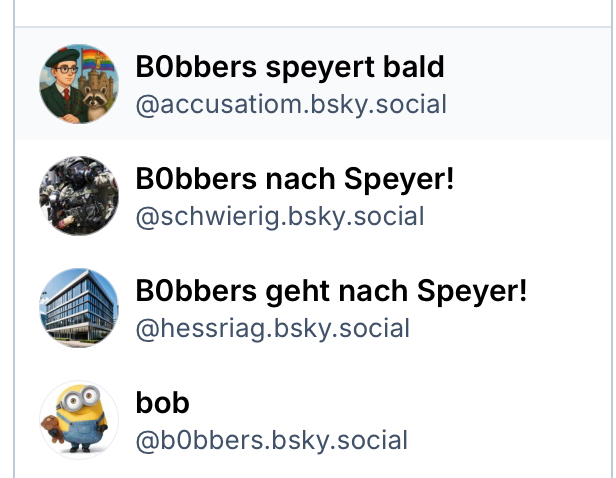The image size is (616, 478).
Task: Select the highlighted accusatiom account row
Action: coord(520,85)
